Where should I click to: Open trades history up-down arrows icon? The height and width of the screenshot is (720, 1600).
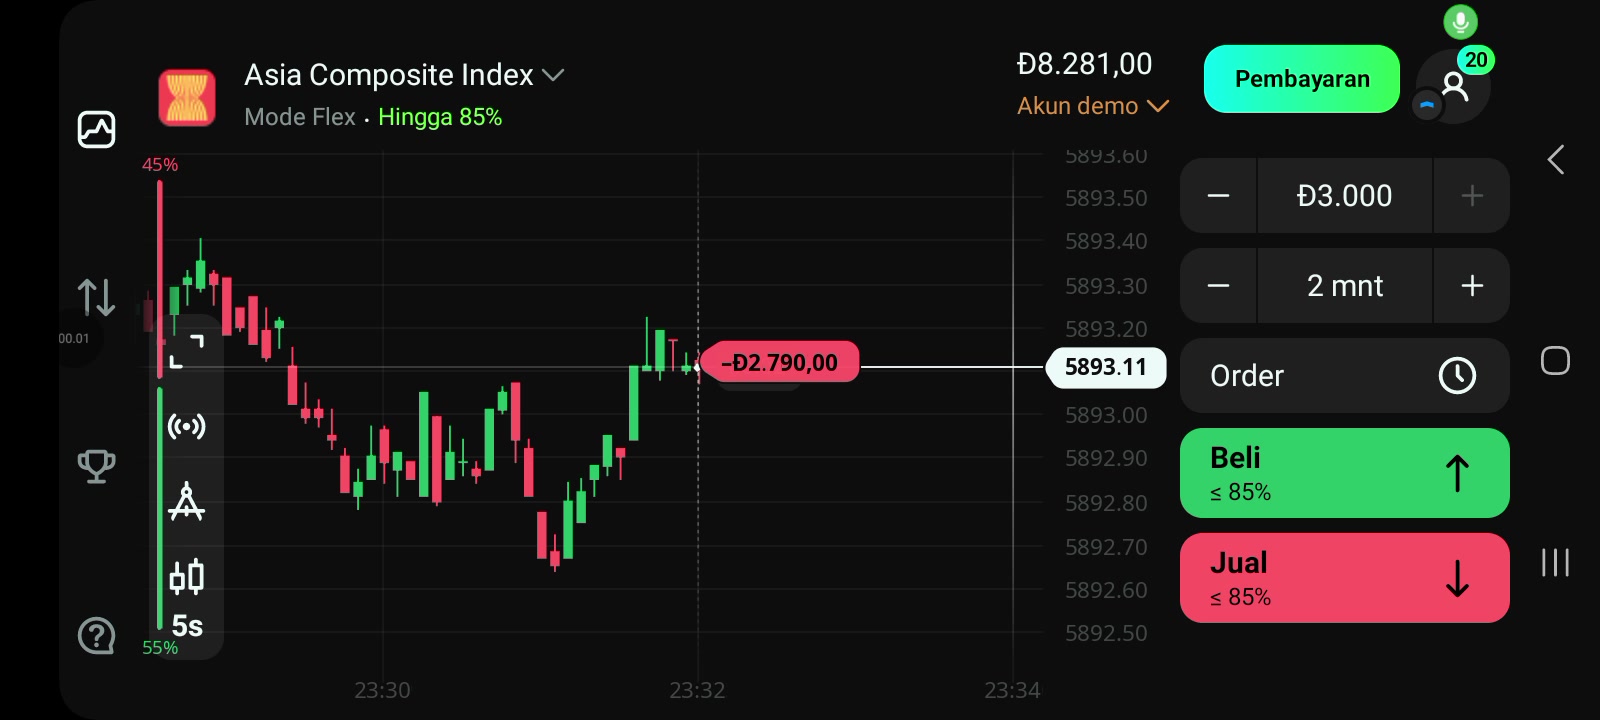click(97, 297)
